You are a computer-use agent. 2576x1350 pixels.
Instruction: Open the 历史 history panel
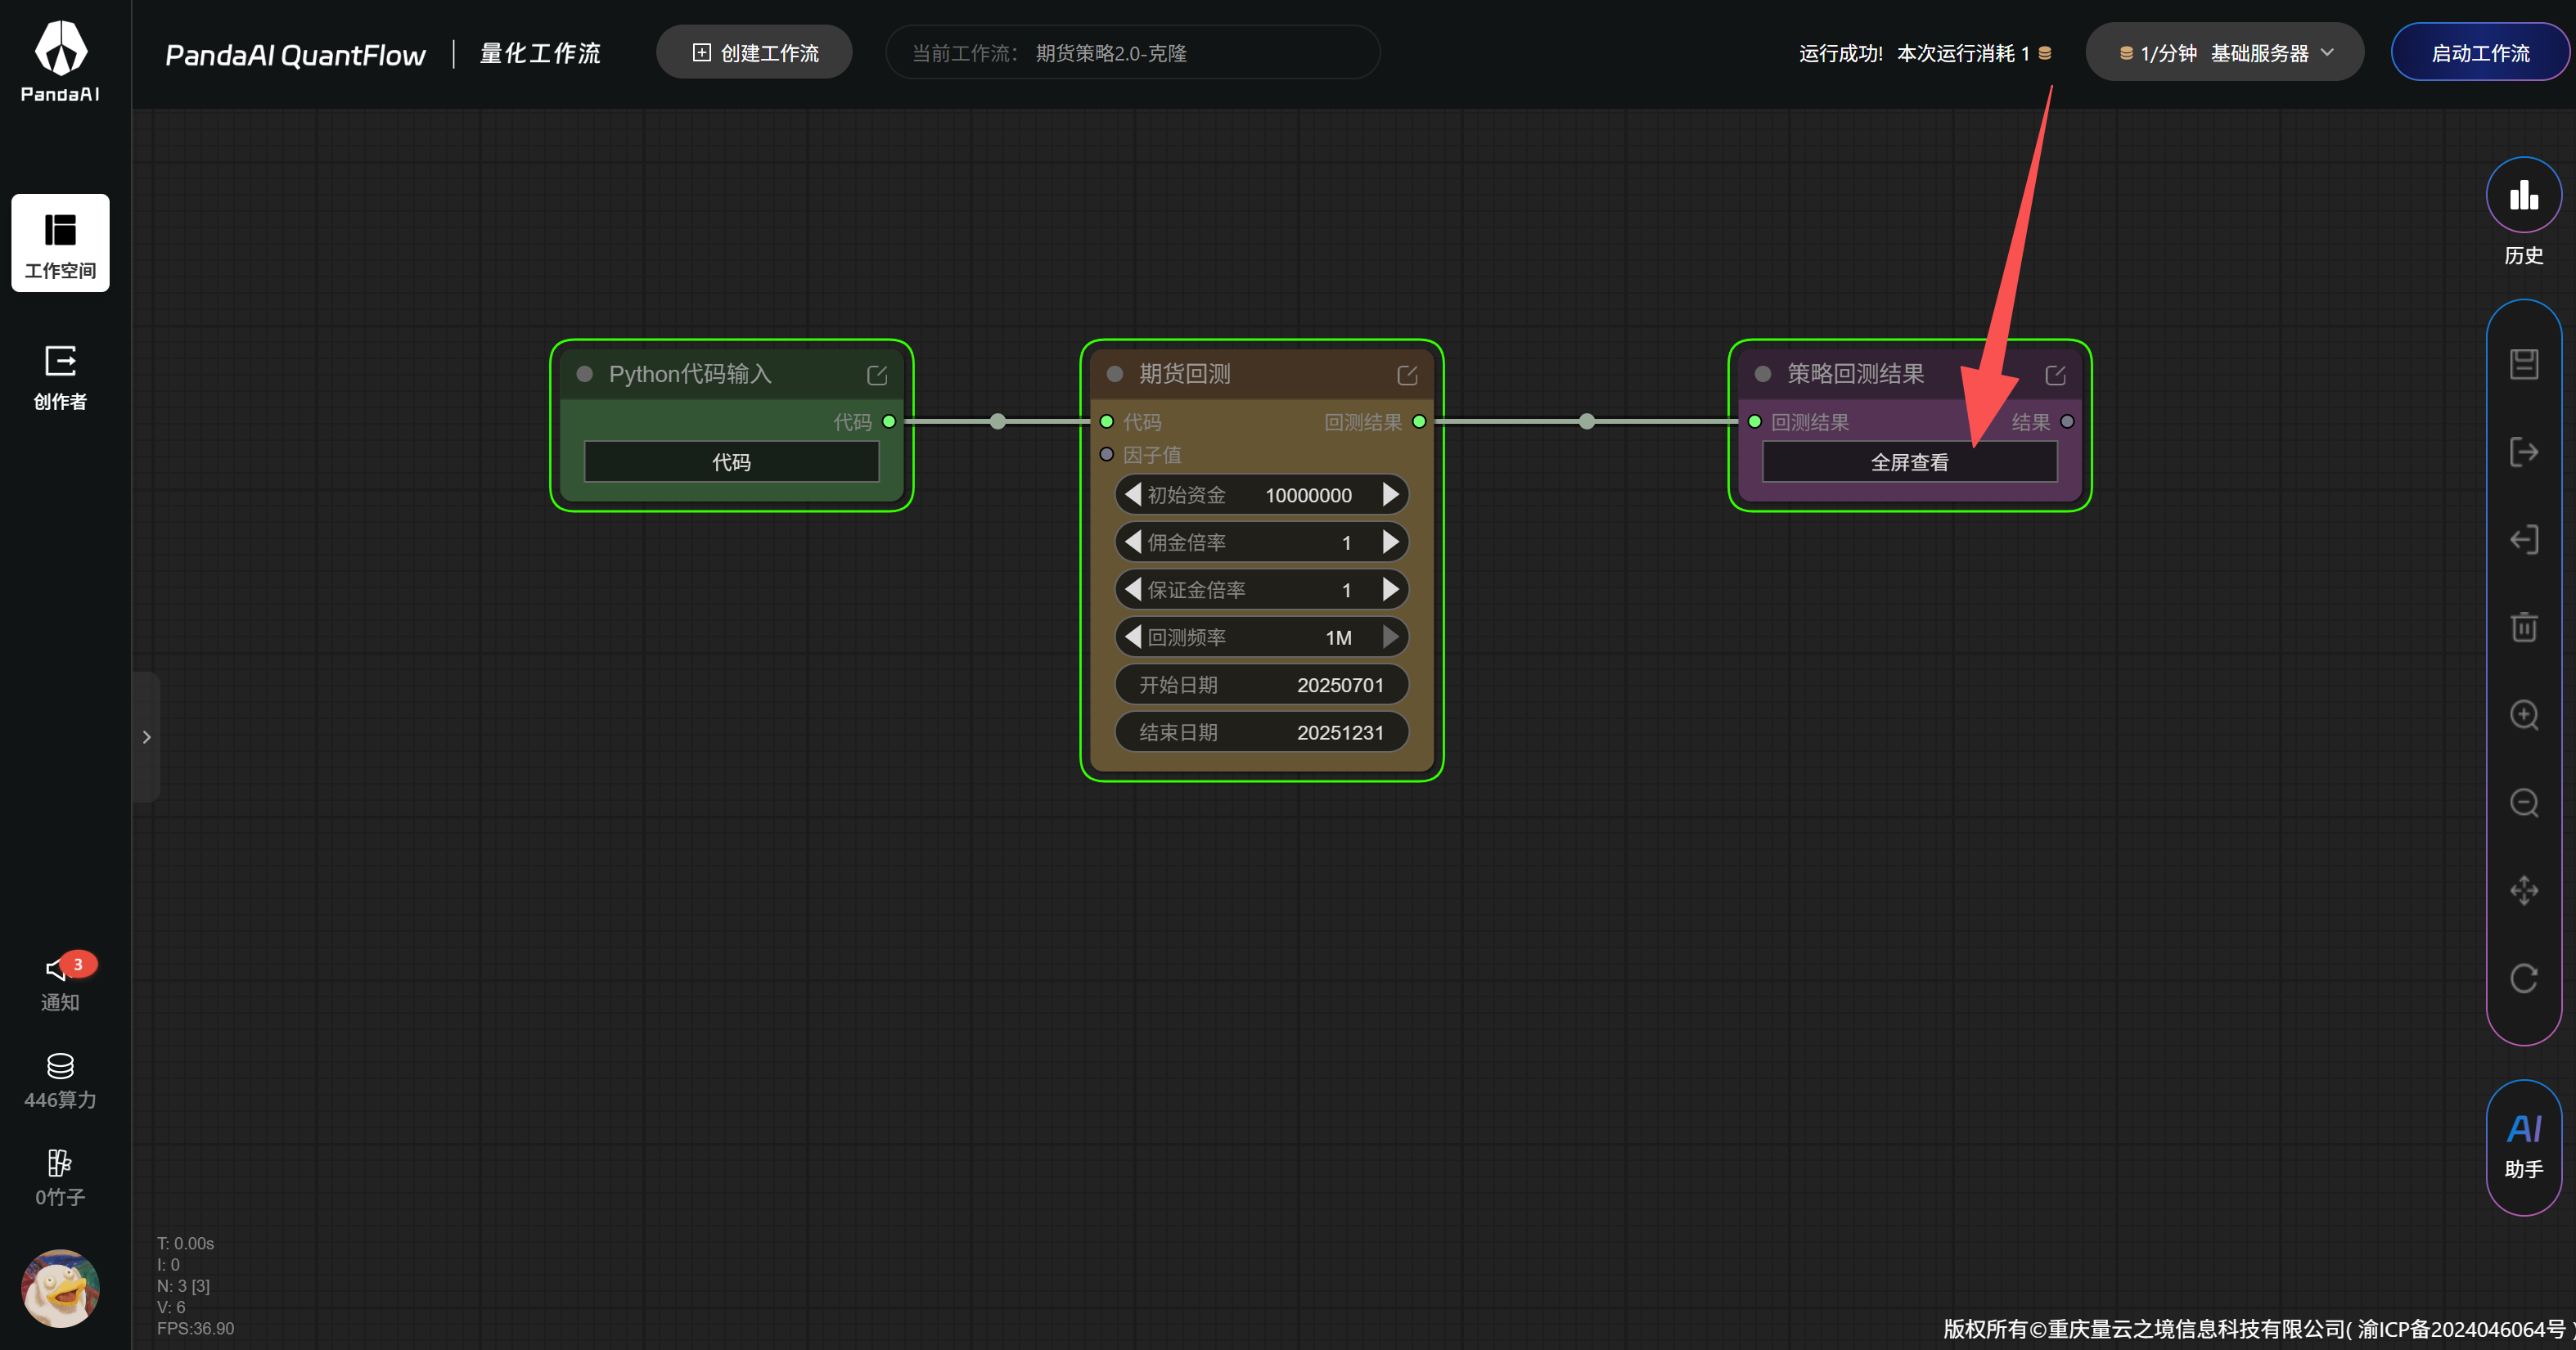pyautogui.click(x=2523, y=211)
